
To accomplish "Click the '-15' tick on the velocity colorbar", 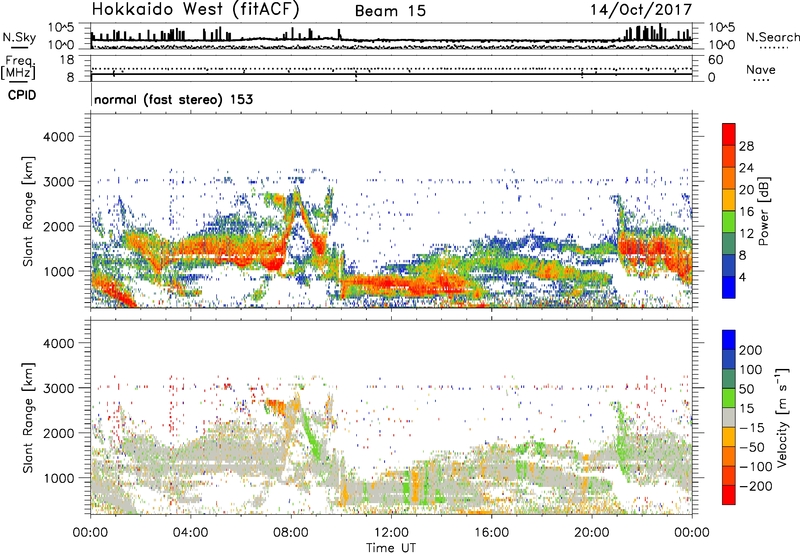I will click(752, 427).
